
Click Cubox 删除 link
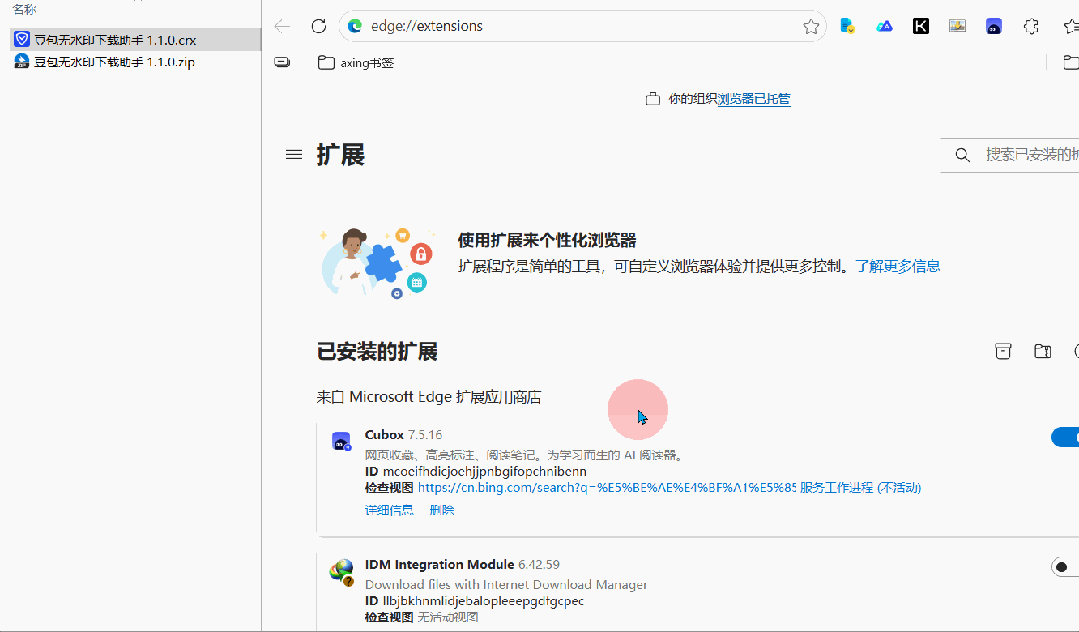tap(442, 509)
